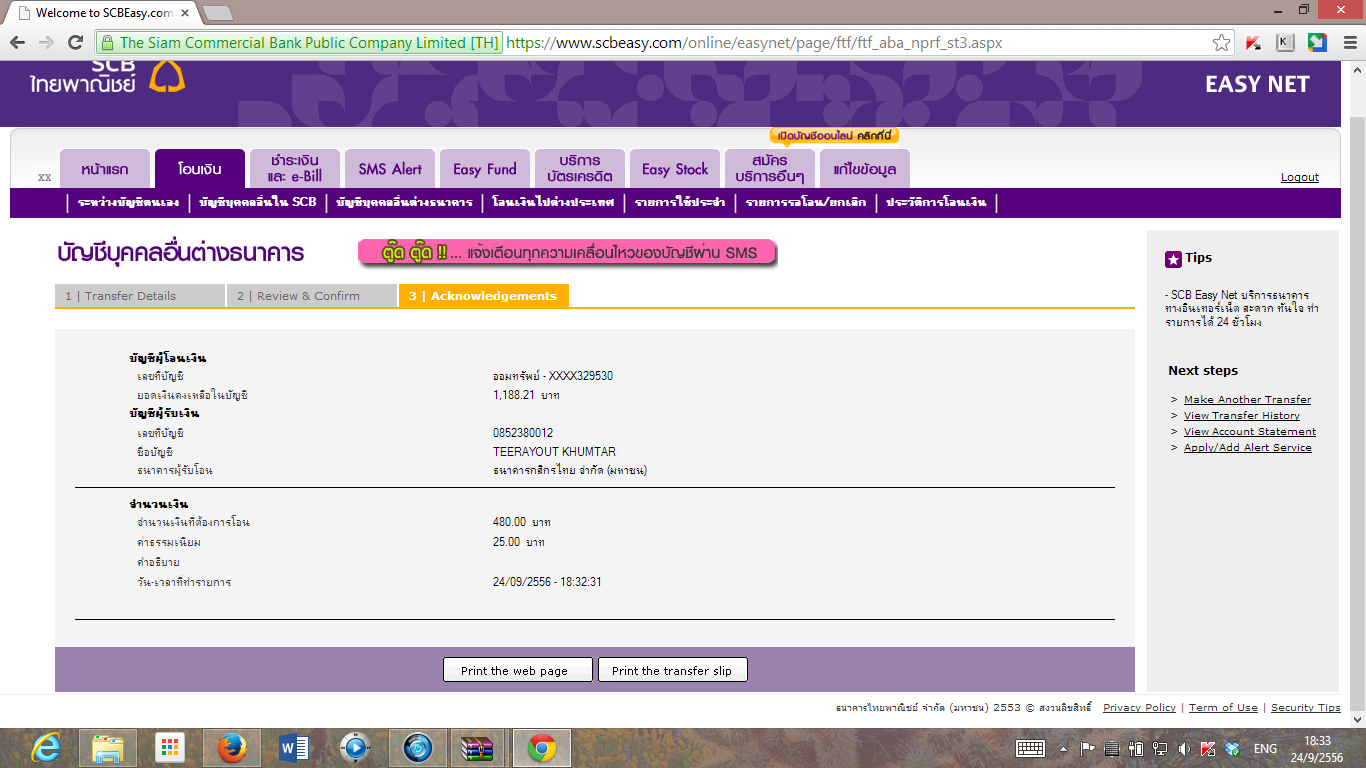Open File Explorer from the taskbar
Viewport: 1366px width, 768px height.
107,748
